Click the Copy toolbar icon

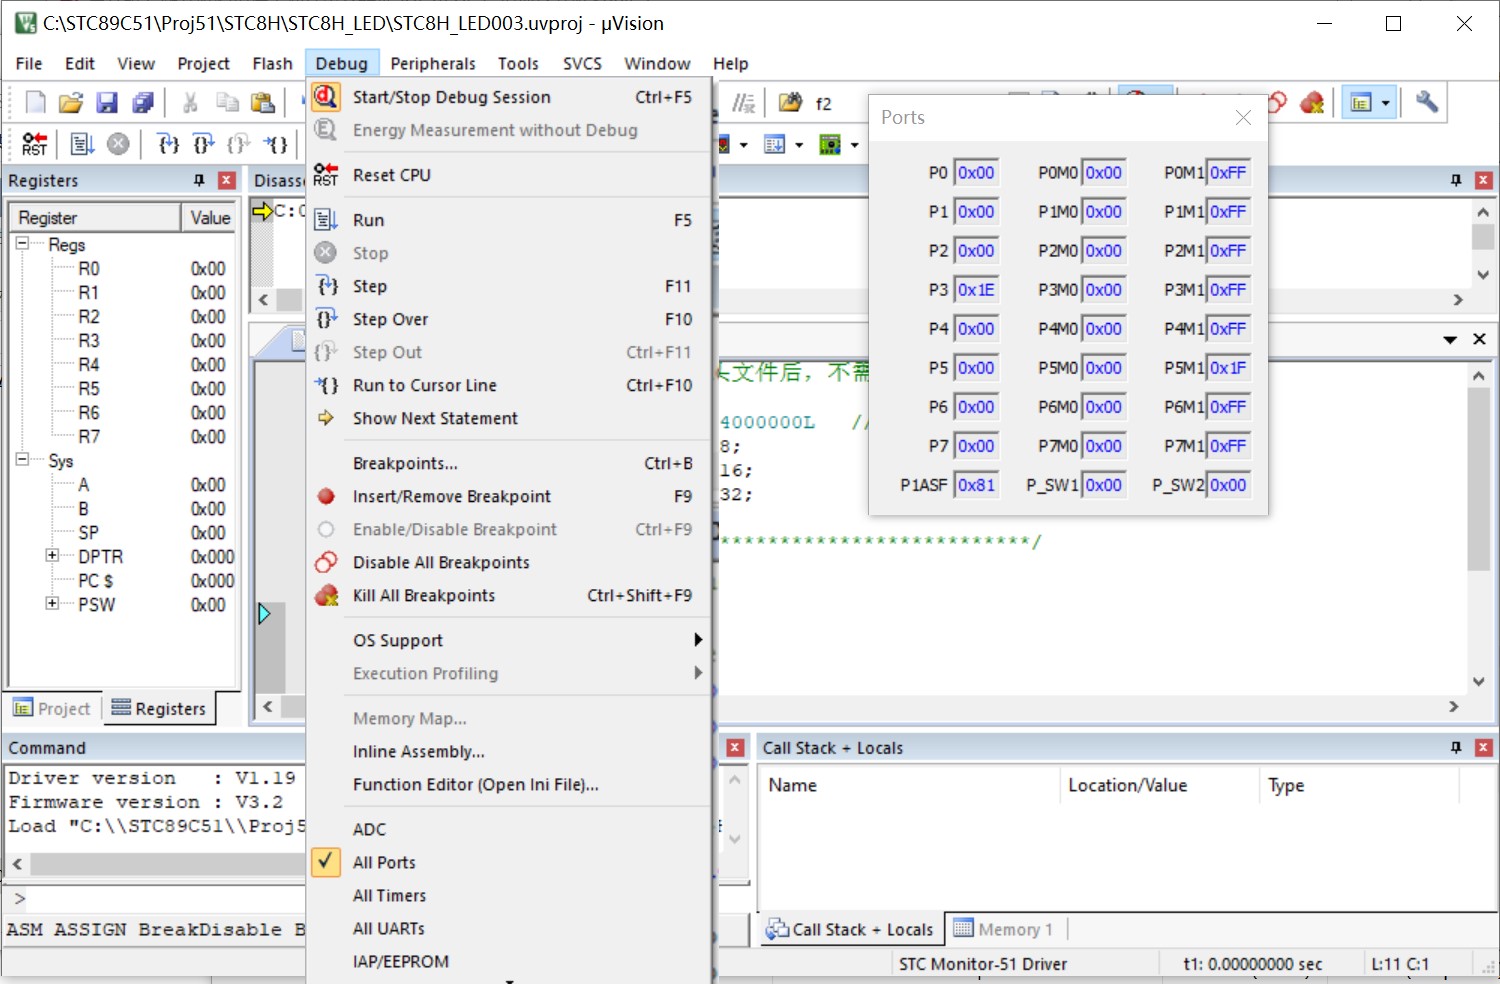(x=227, y=102)
